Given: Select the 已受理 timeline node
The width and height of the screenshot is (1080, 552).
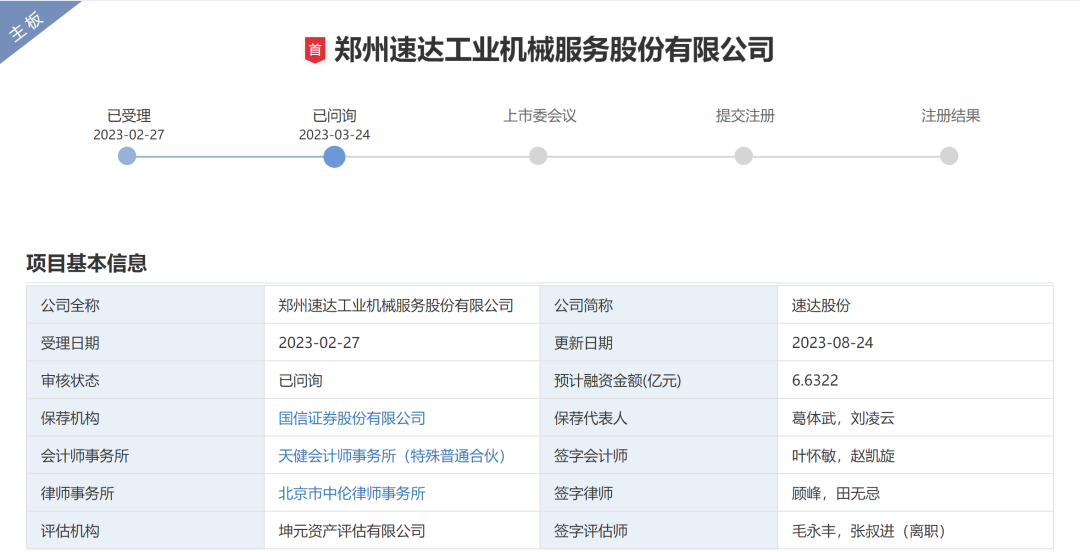Looking at the screenshot, I should (127, 156).
